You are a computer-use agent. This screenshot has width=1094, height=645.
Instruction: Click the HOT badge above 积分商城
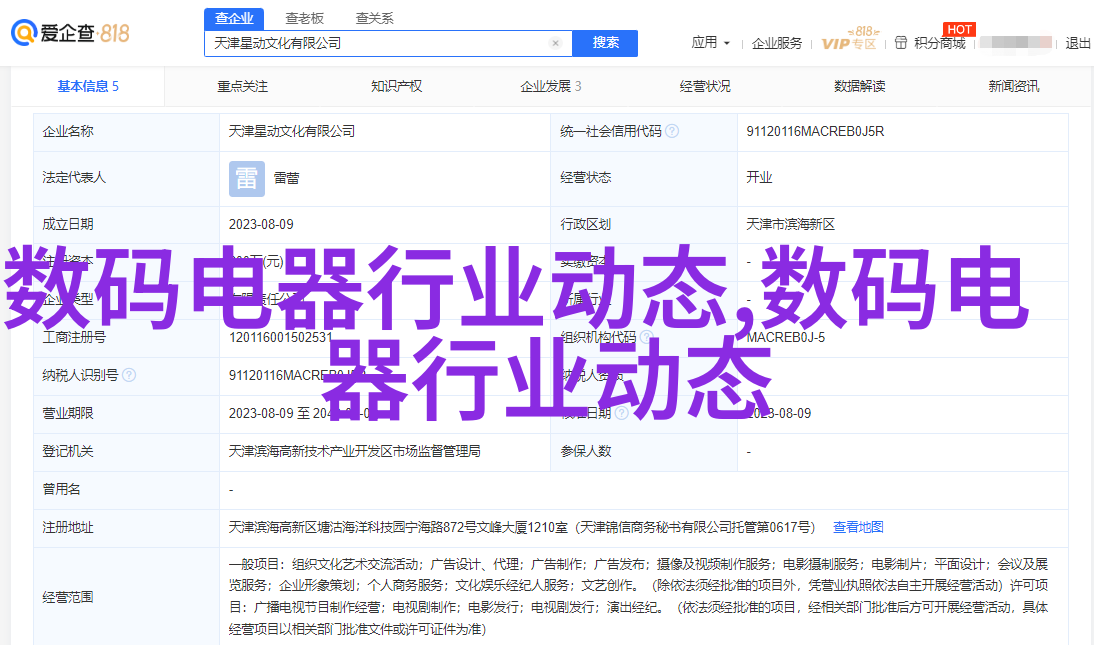tap(959, 29)
